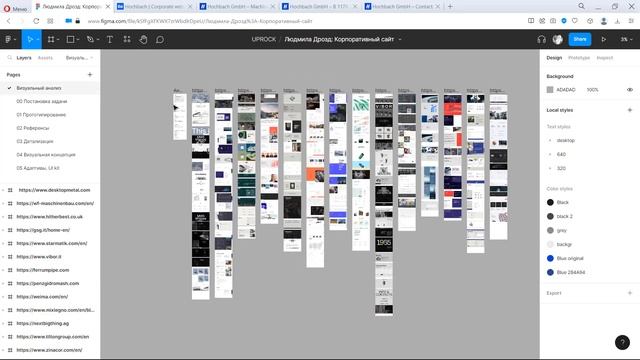Expand the hillerbest.co.uk frame layer
The width and height of the screenshot is (640, 360).
[4, 217]
